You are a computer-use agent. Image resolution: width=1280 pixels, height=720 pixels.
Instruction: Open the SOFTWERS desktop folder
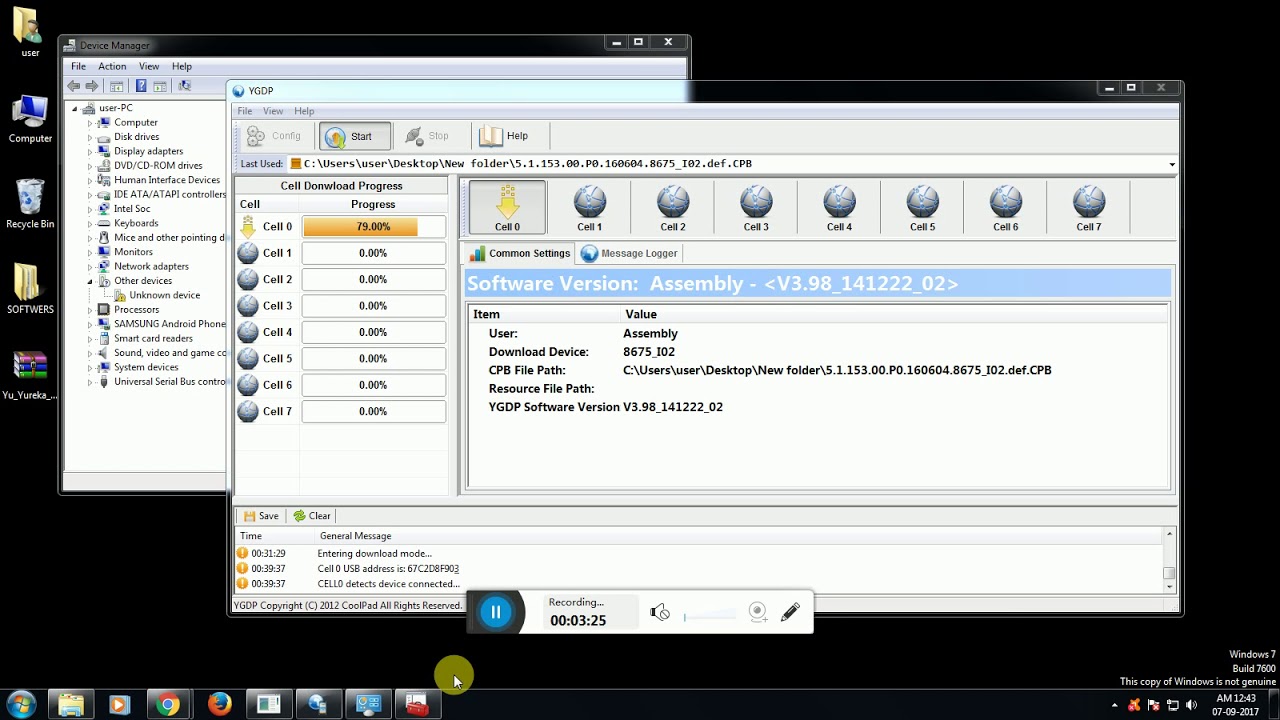coord(30,289)
